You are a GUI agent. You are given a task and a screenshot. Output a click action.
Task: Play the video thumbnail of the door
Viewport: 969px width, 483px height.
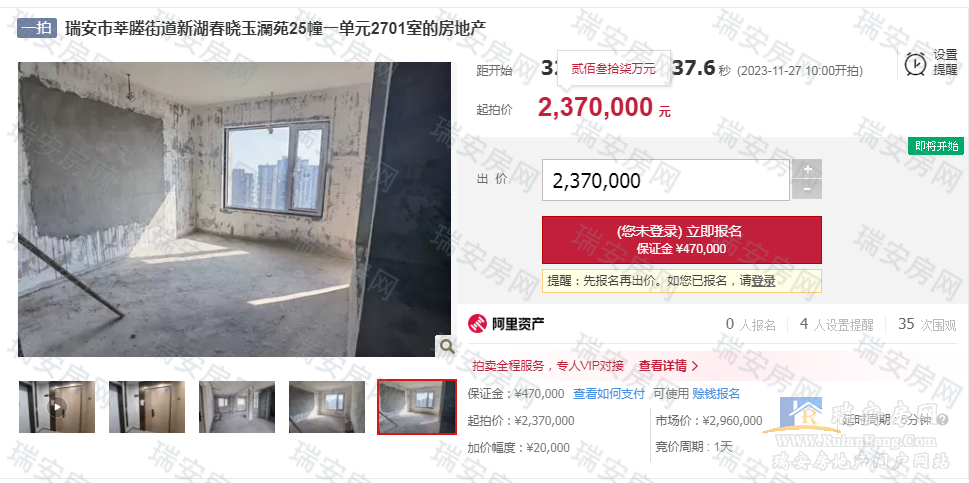57,407
